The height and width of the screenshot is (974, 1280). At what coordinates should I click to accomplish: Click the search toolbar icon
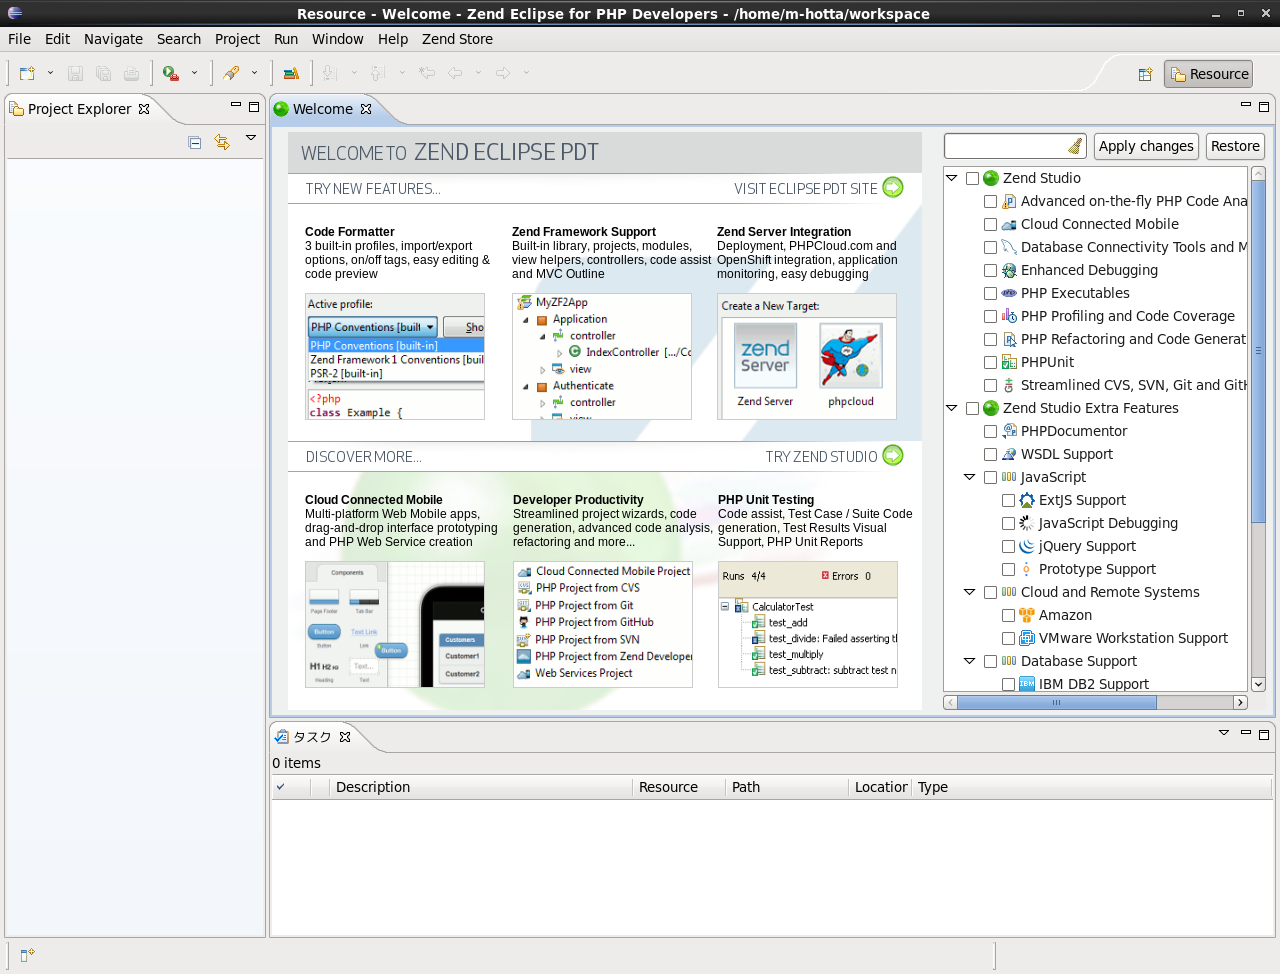click(231, 73)
